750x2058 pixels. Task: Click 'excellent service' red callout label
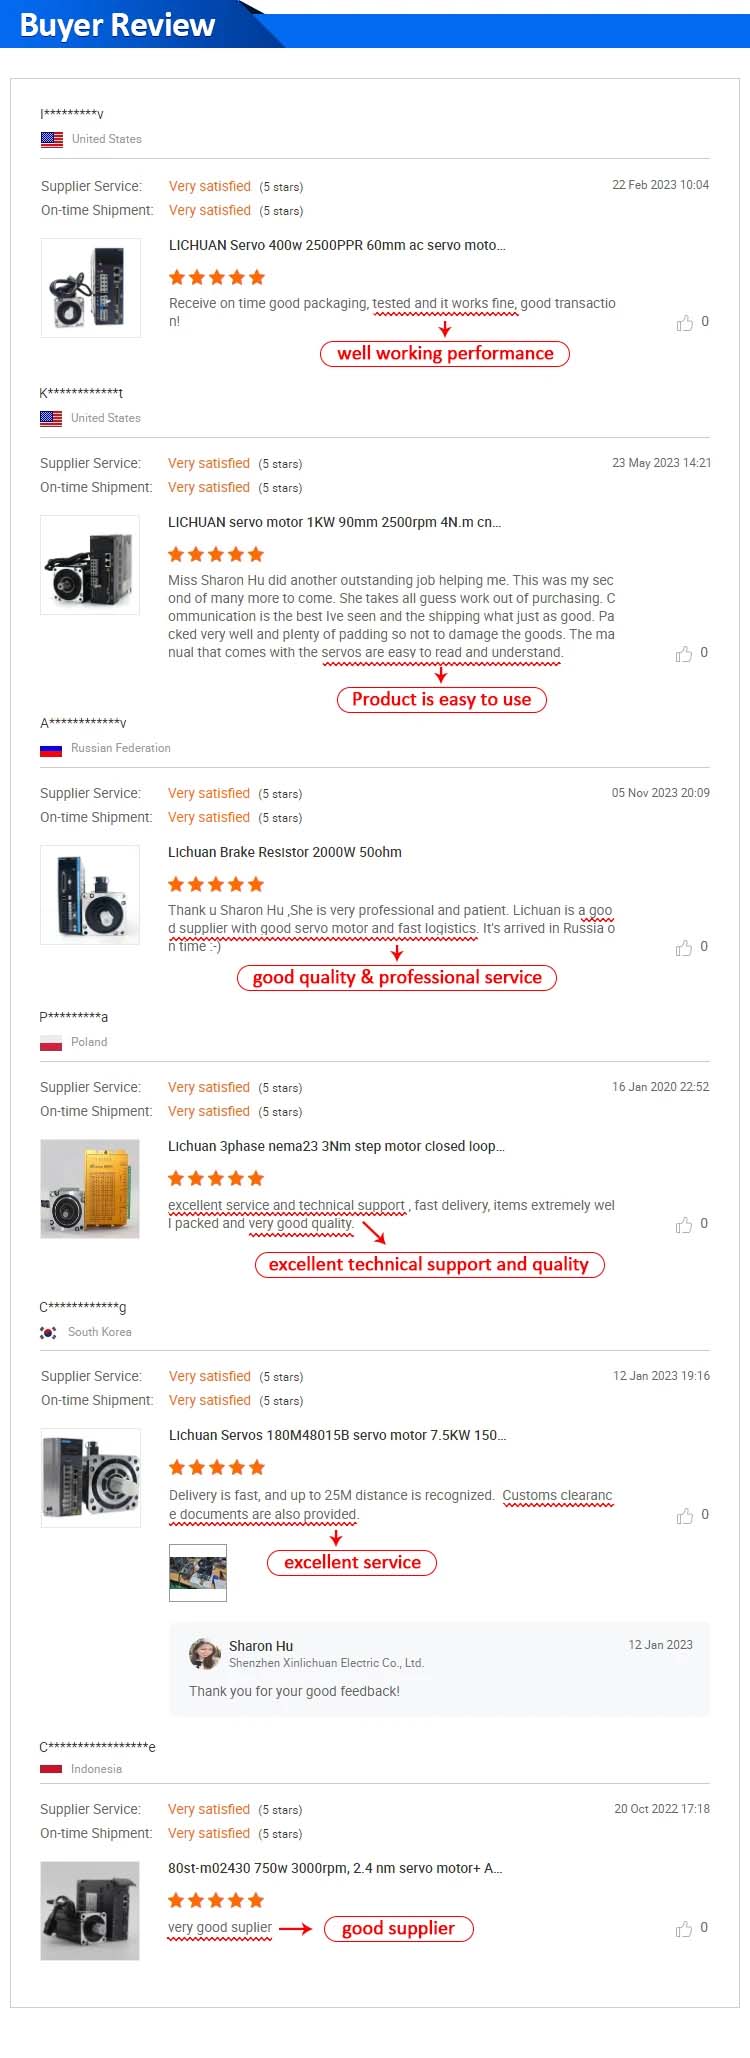pyautogui.click(x=352, y=1562)
